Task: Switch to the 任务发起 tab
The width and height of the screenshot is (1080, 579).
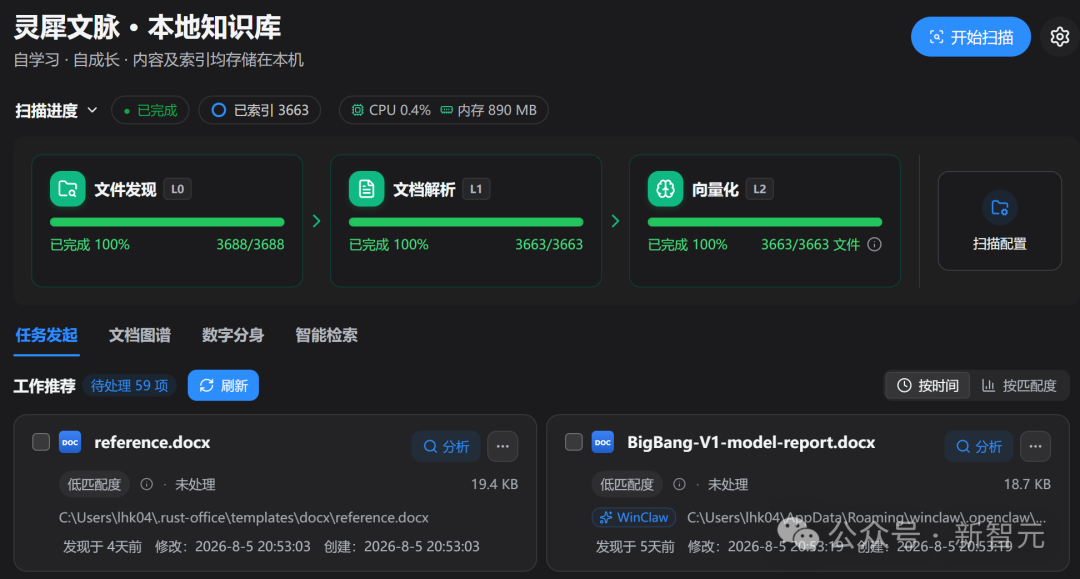Action: click(46, 335)
